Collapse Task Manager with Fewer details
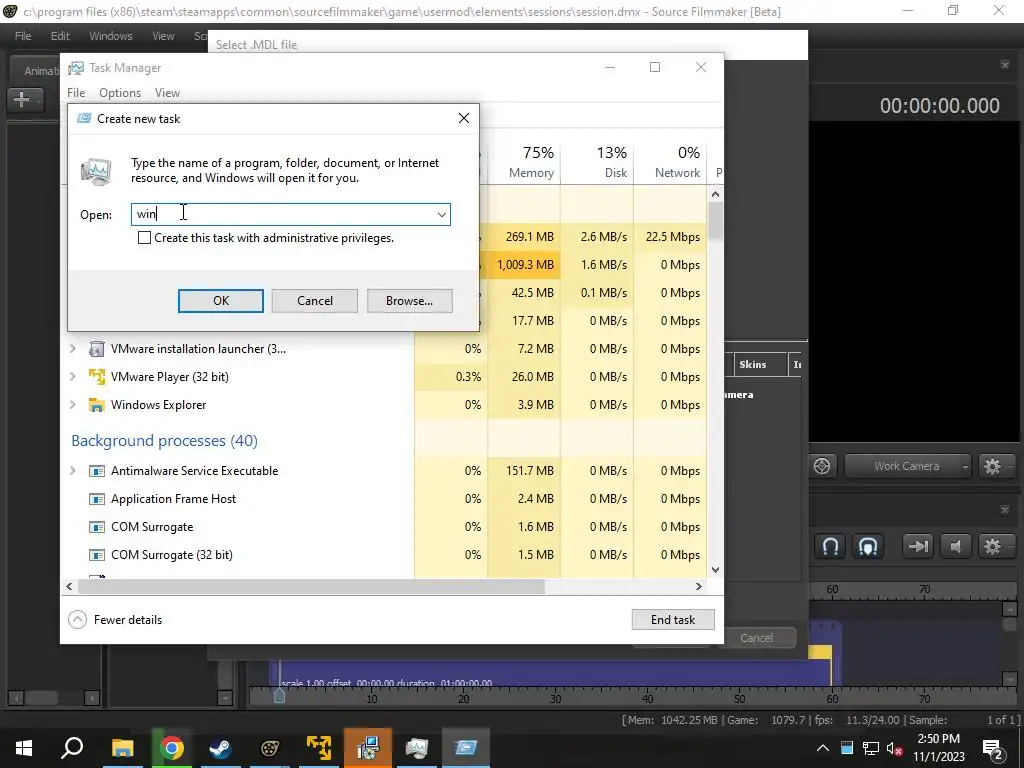 (x=116, y=620)
